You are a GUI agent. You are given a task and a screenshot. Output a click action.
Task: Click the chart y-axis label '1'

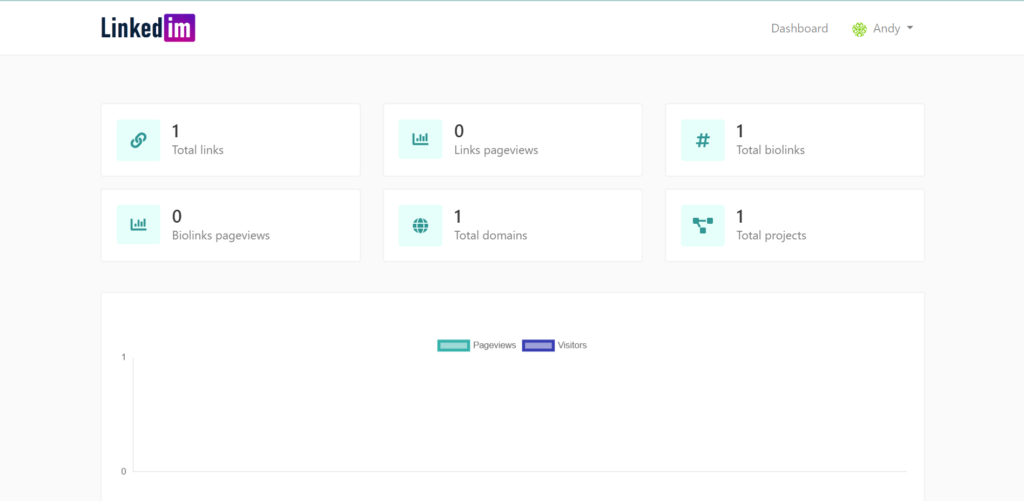tap(123, 357)
